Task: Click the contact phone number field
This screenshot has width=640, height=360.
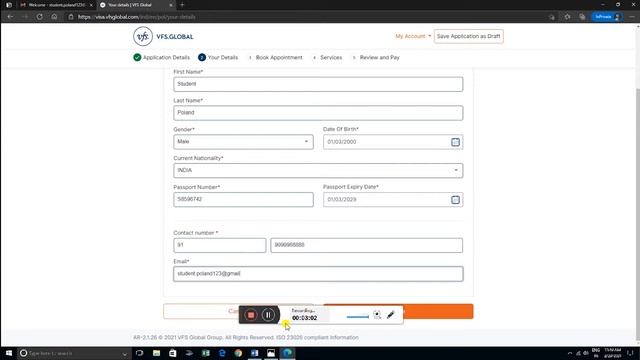Action: pyautogui.click(x=367, y=245)
